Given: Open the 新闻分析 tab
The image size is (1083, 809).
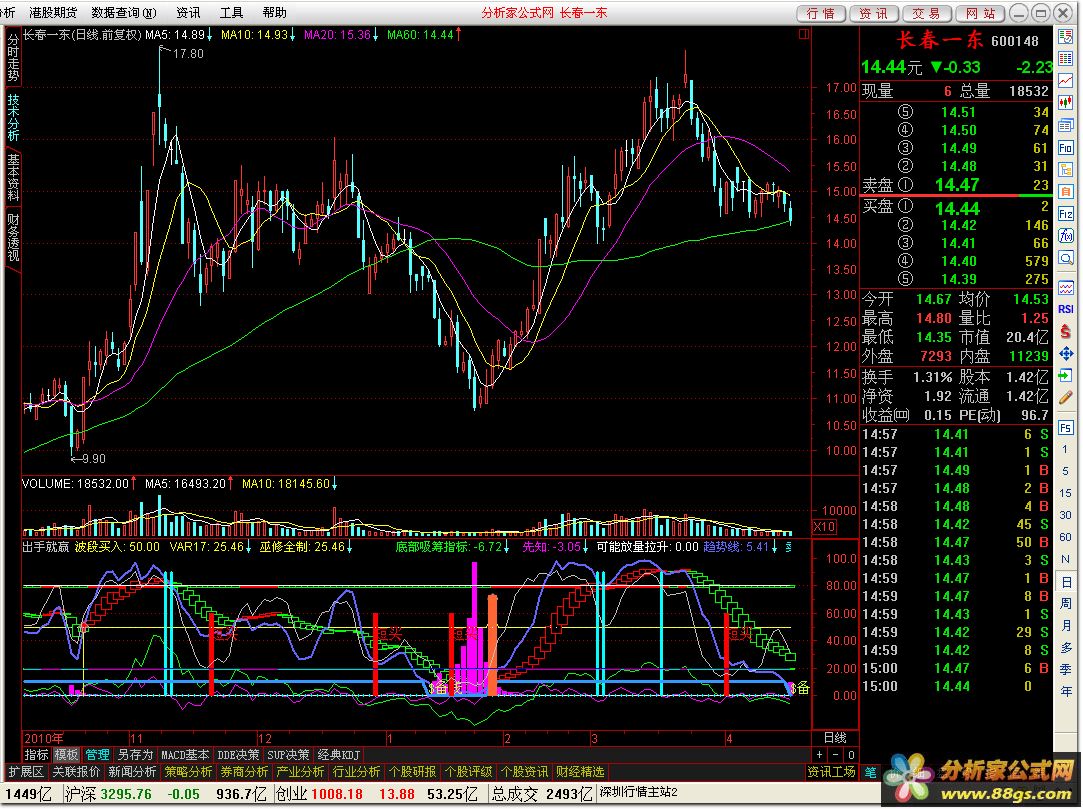Looking at the screenshot, I should pos(133,772).
